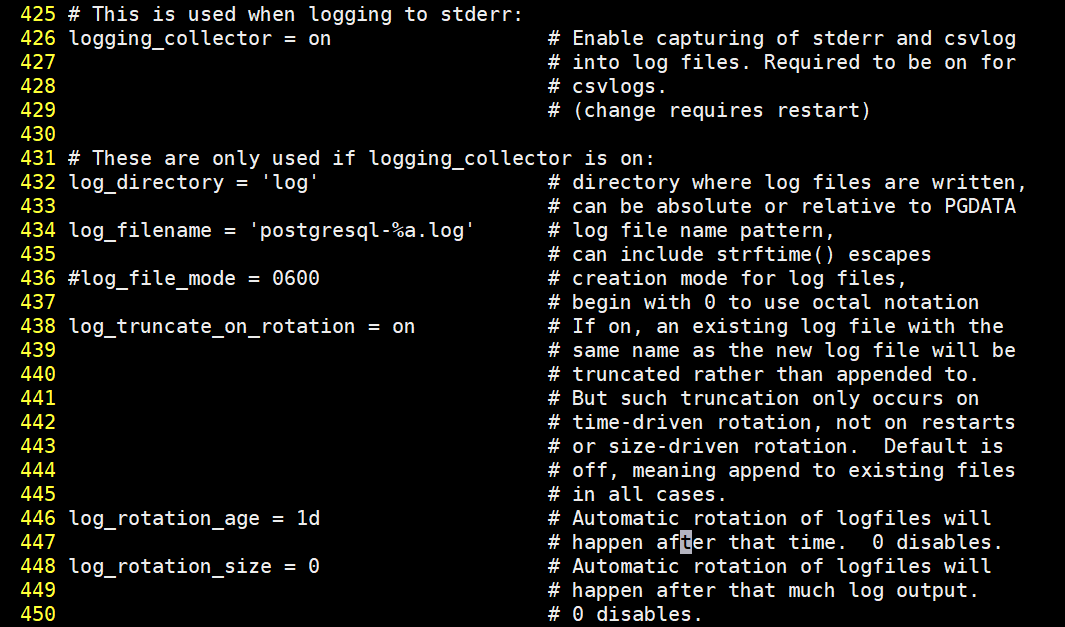Screen dimensions: 1065x627
Task: Click line number 438 in the gutter
Action: coord(38,327)
